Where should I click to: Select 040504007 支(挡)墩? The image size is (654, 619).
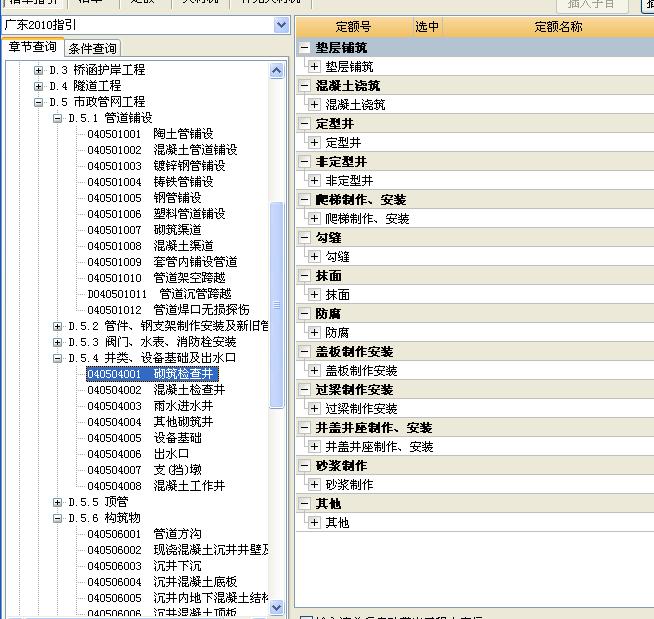pyautogui.click(x=144, y=470)
